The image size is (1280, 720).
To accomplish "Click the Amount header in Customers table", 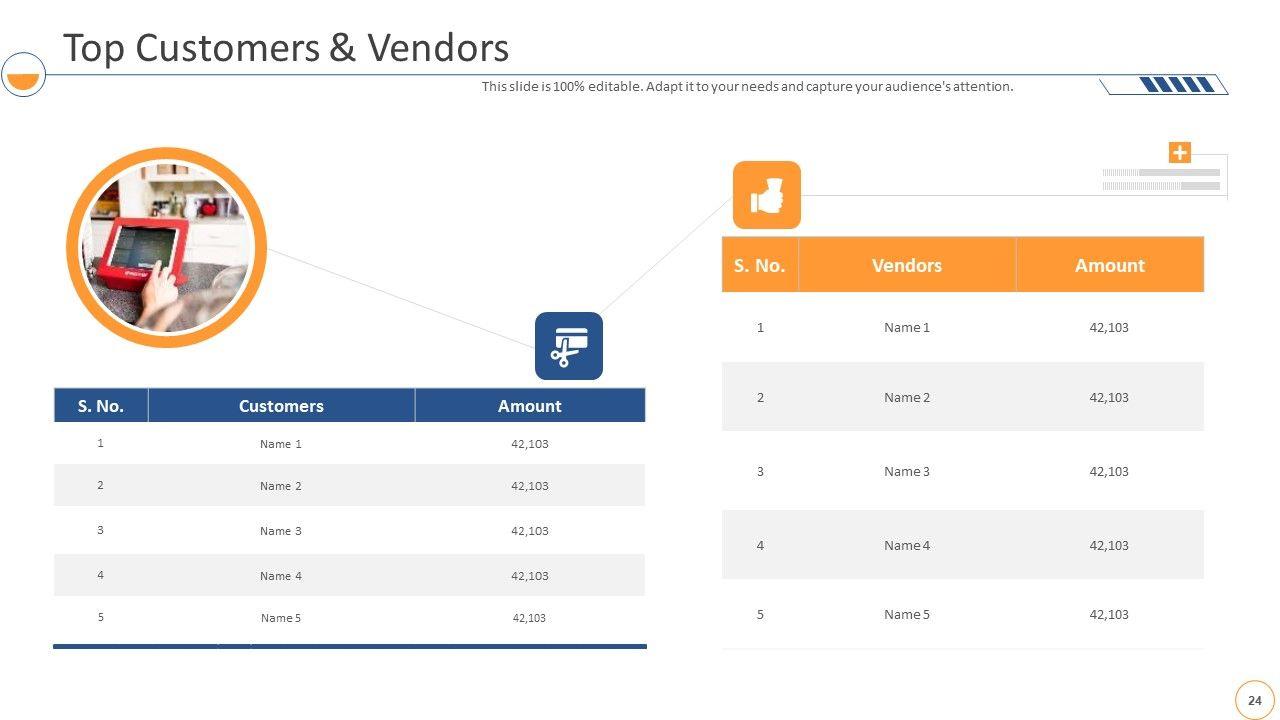I will pyautogui.click(x=529, y=406).
